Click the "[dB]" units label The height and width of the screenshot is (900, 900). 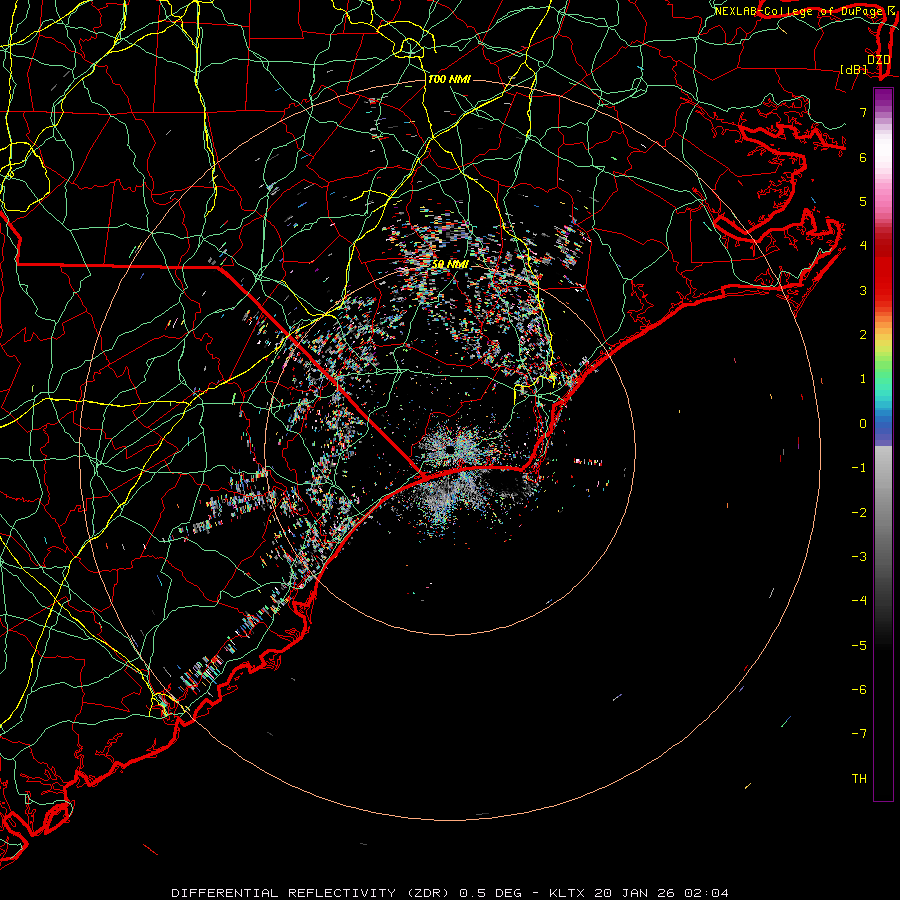[x=854, y=70]
